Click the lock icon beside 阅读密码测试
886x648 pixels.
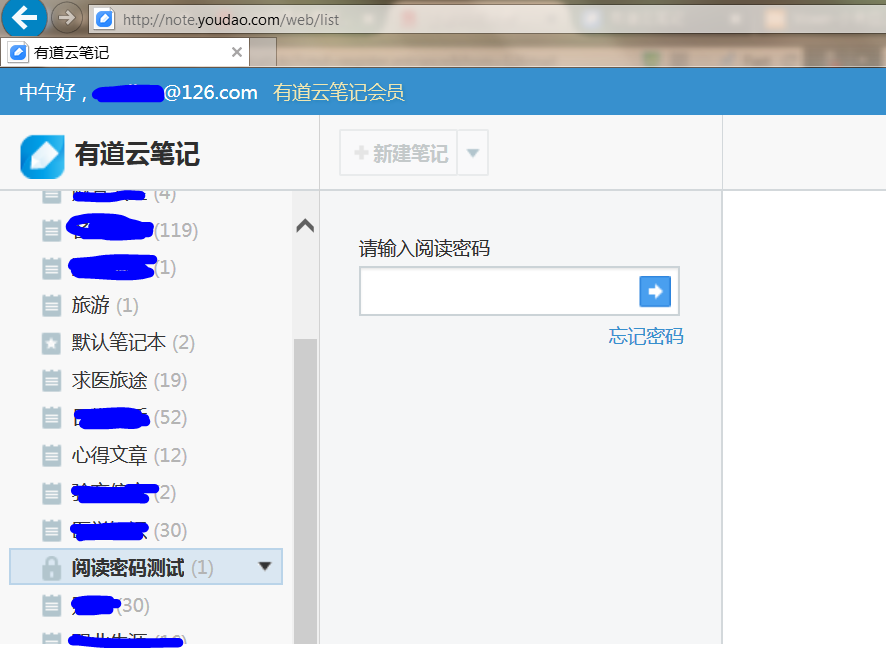pyautogui.click(x=51, y=568)
